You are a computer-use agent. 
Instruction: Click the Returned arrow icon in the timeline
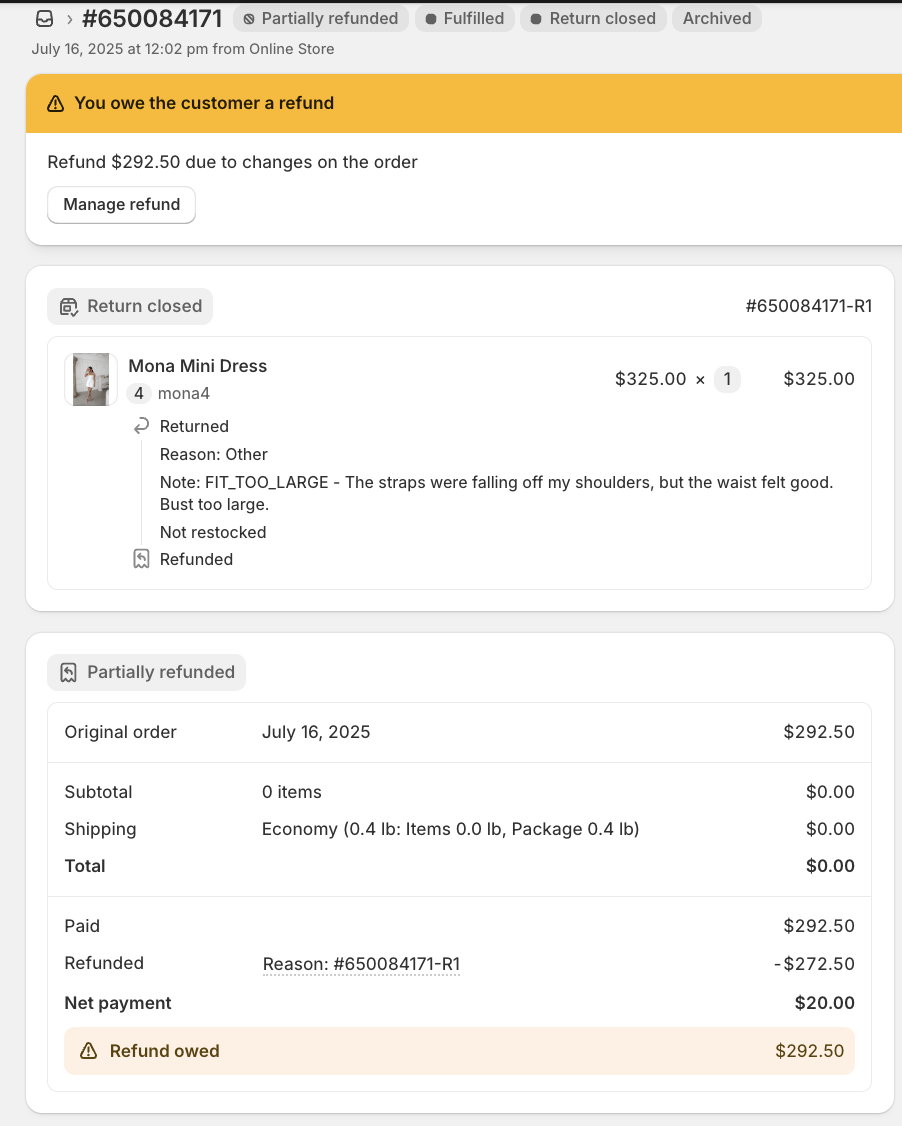141,427
